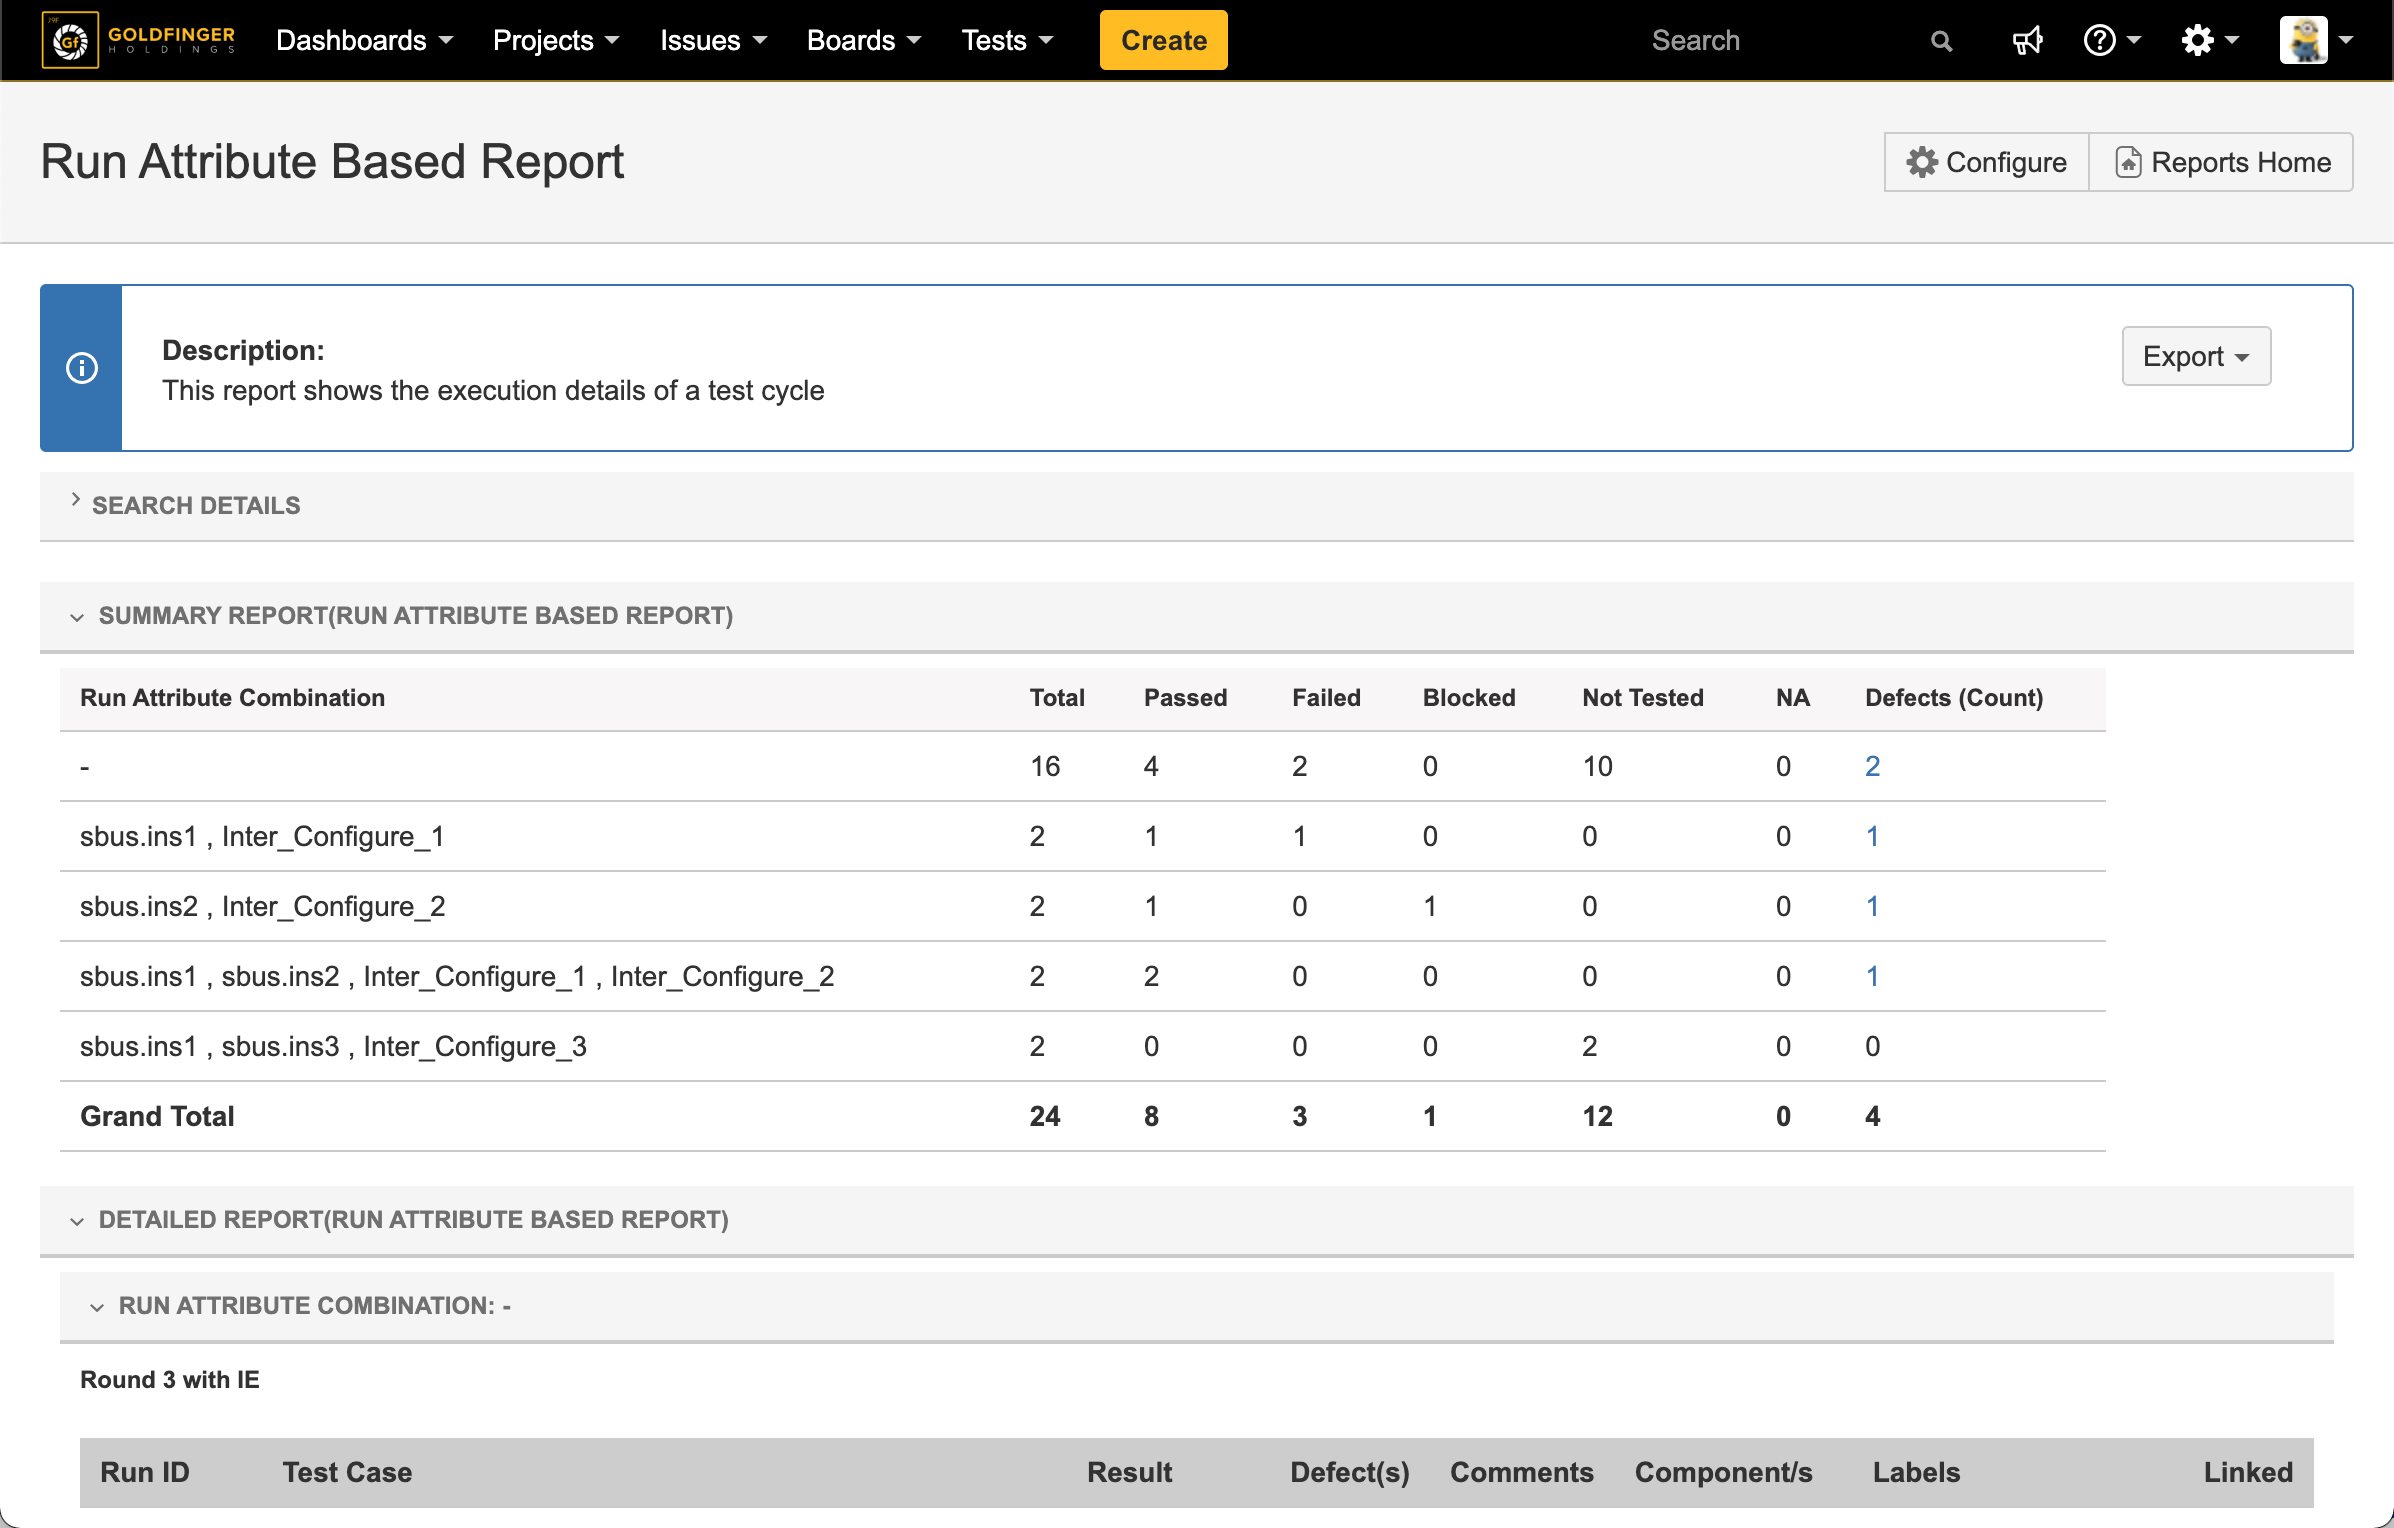
Task: Open the Export dropdown
Action: (2195, 356)
